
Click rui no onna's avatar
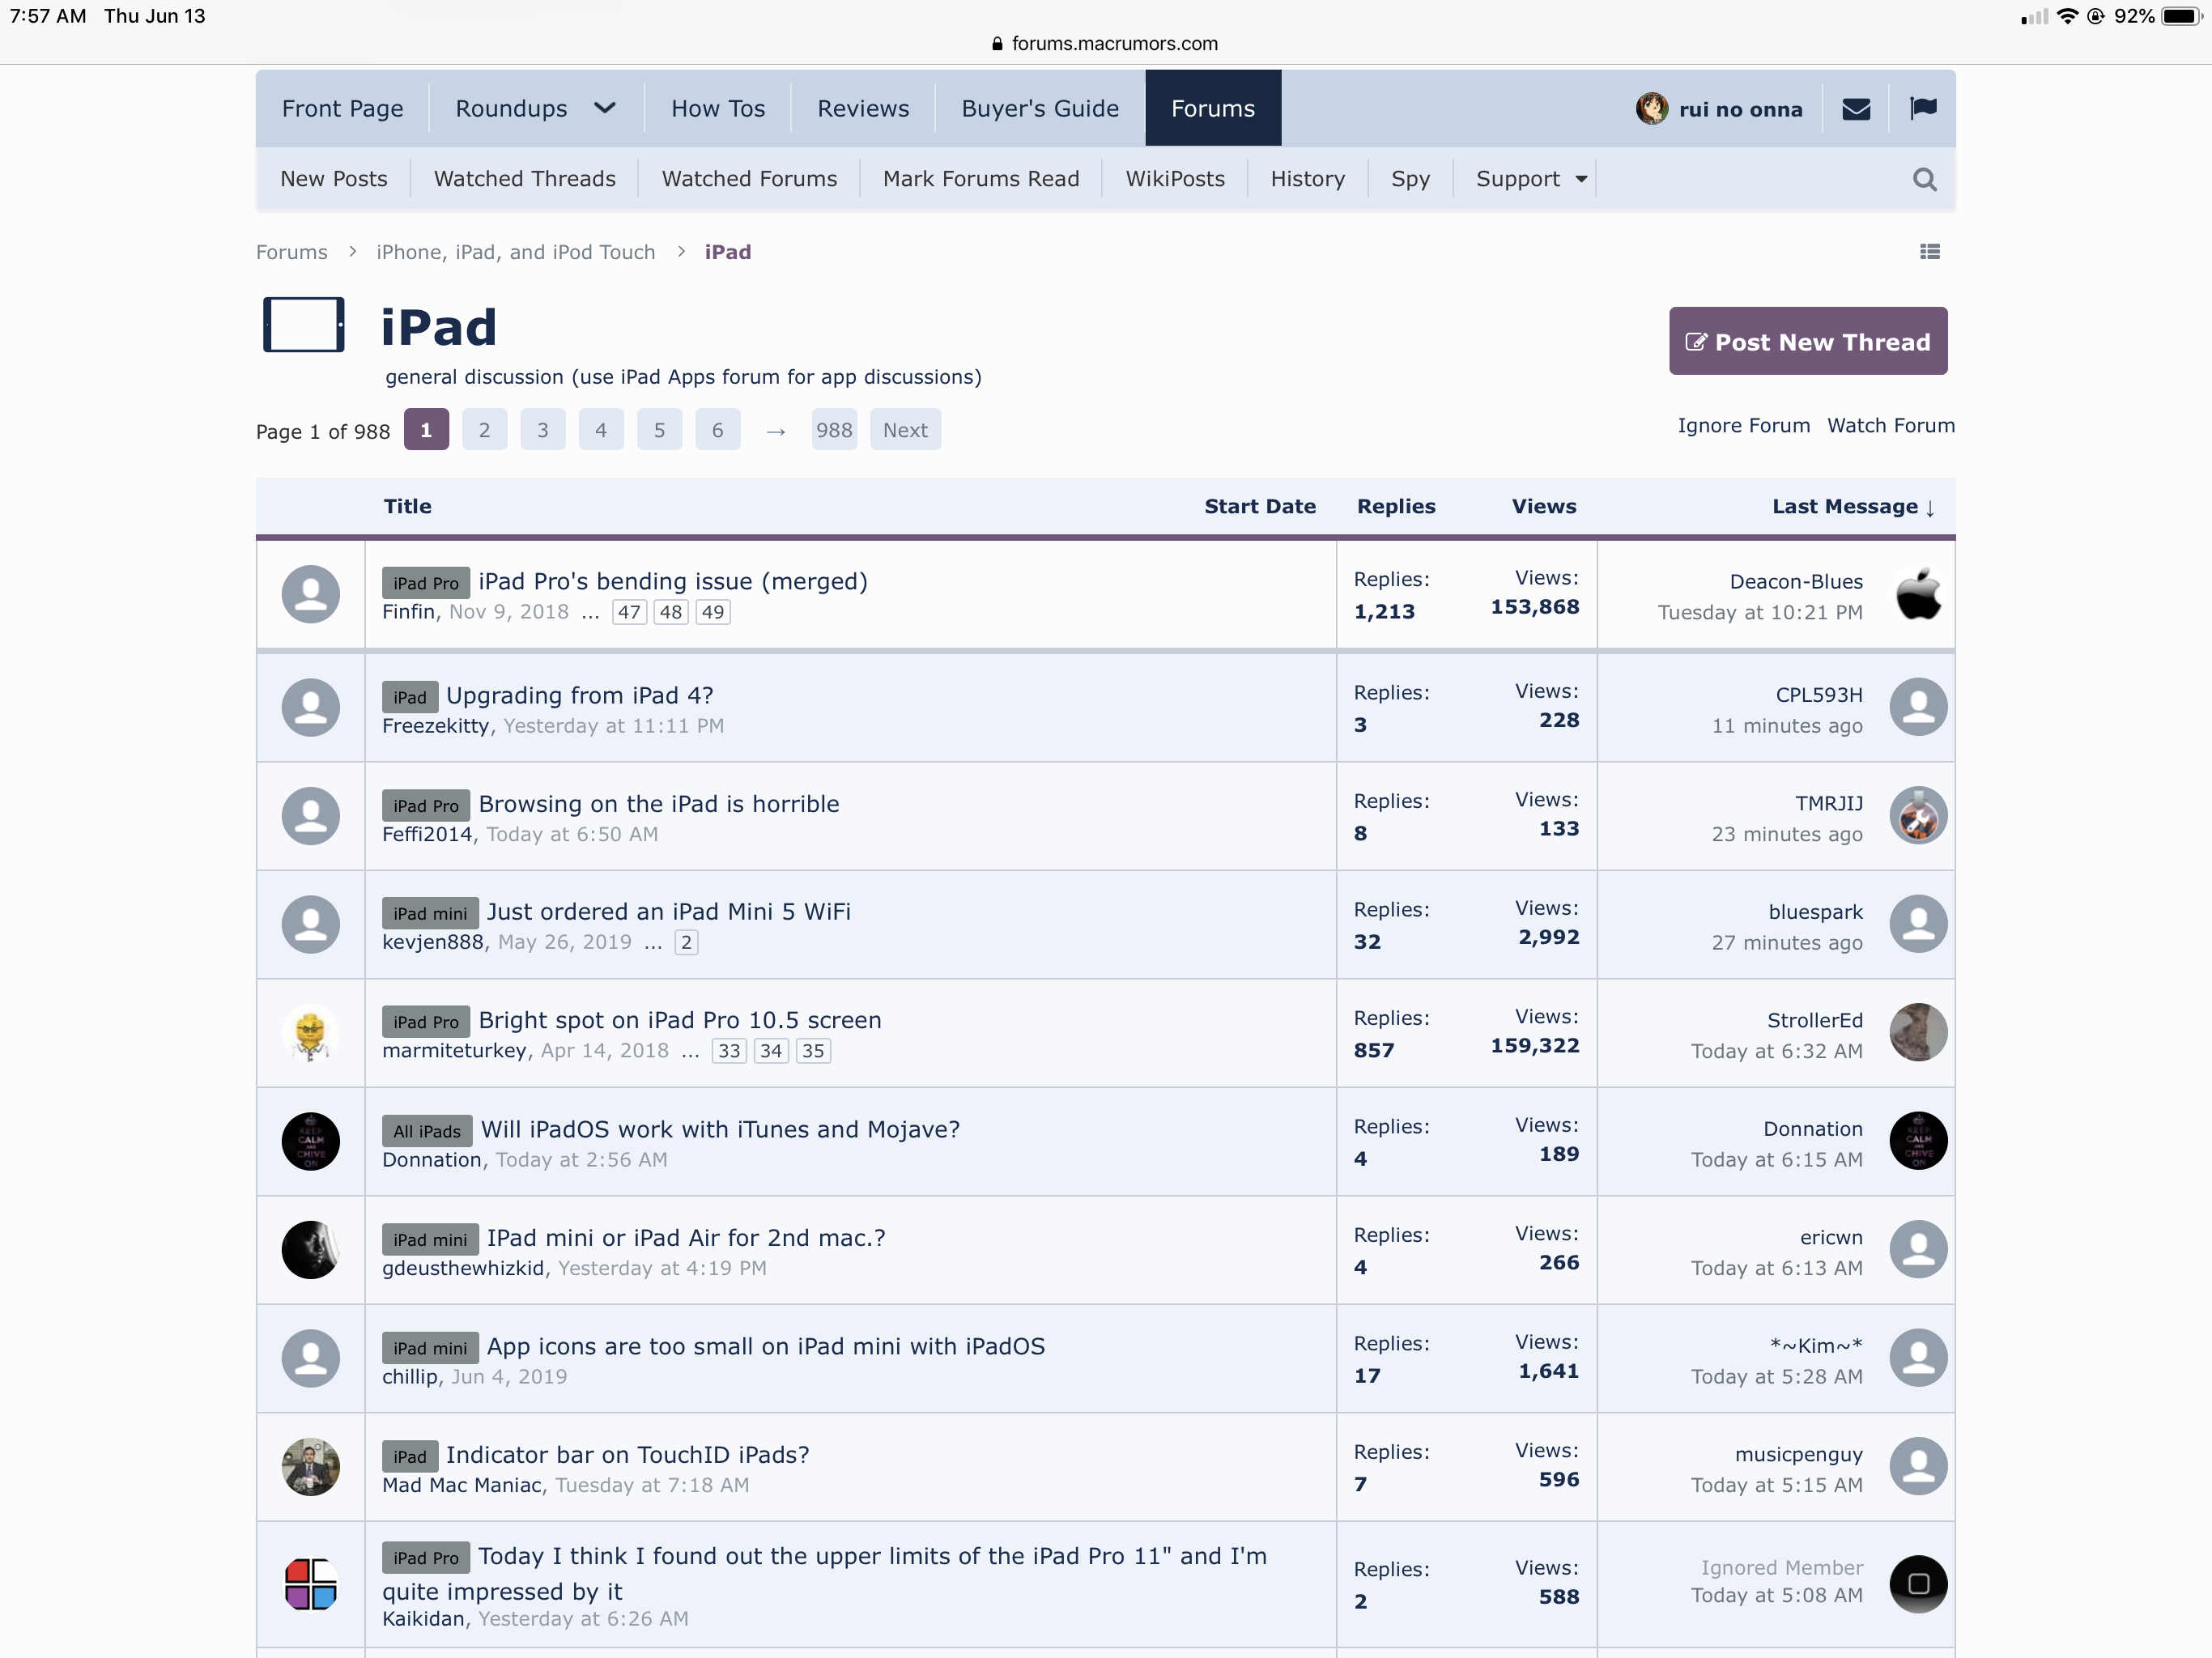point(1651,108)
